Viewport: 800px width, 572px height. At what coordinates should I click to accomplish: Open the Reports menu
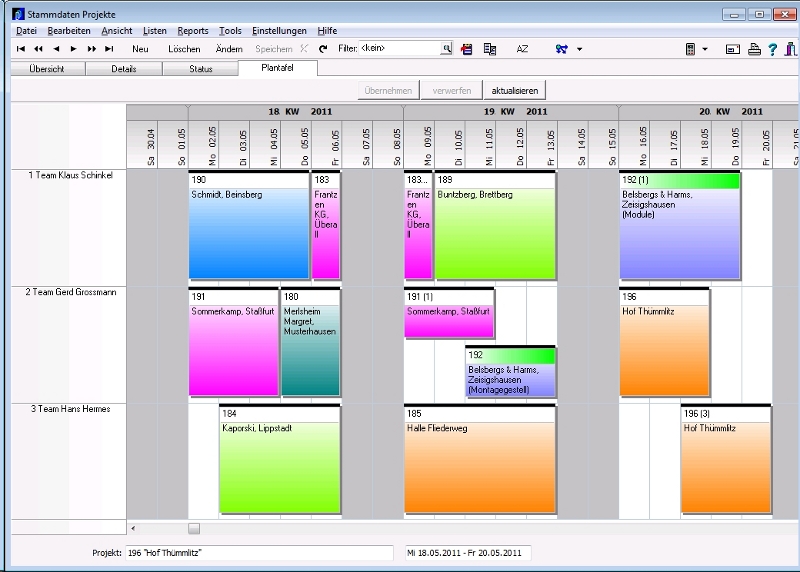(x=193, y=31)
